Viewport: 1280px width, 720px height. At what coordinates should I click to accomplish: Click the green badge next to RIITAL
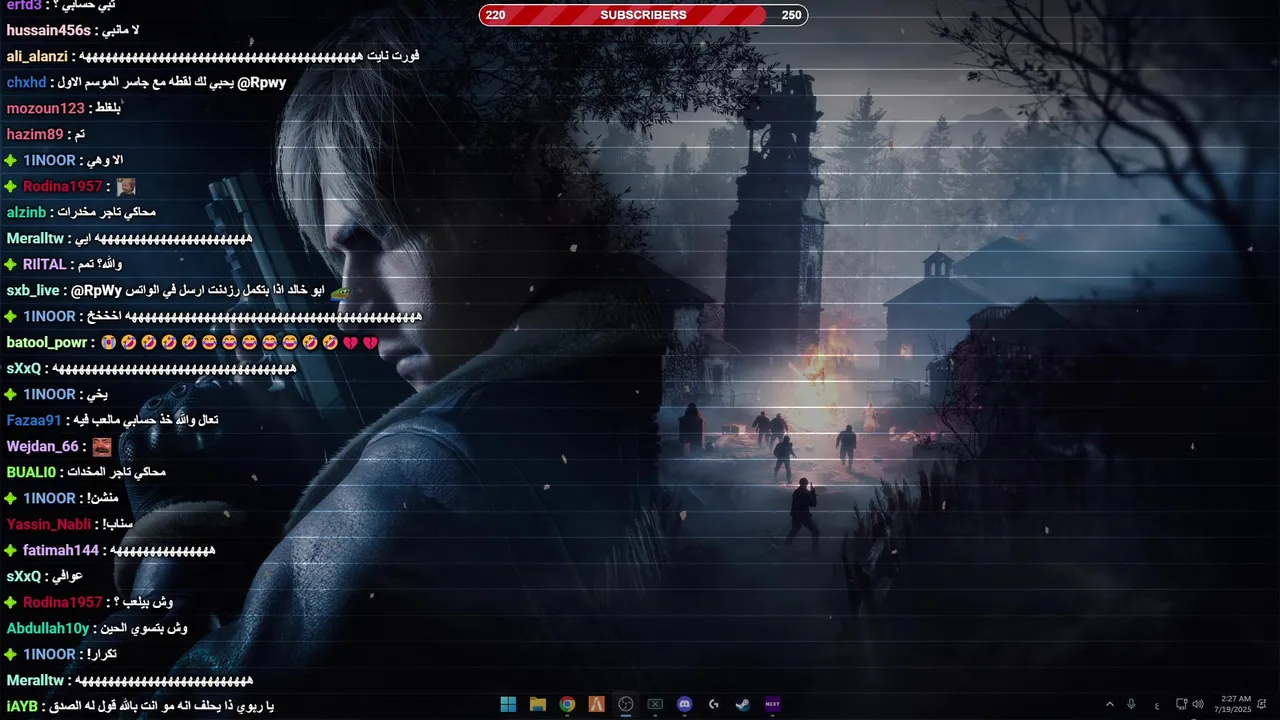(x=11, y=265)
